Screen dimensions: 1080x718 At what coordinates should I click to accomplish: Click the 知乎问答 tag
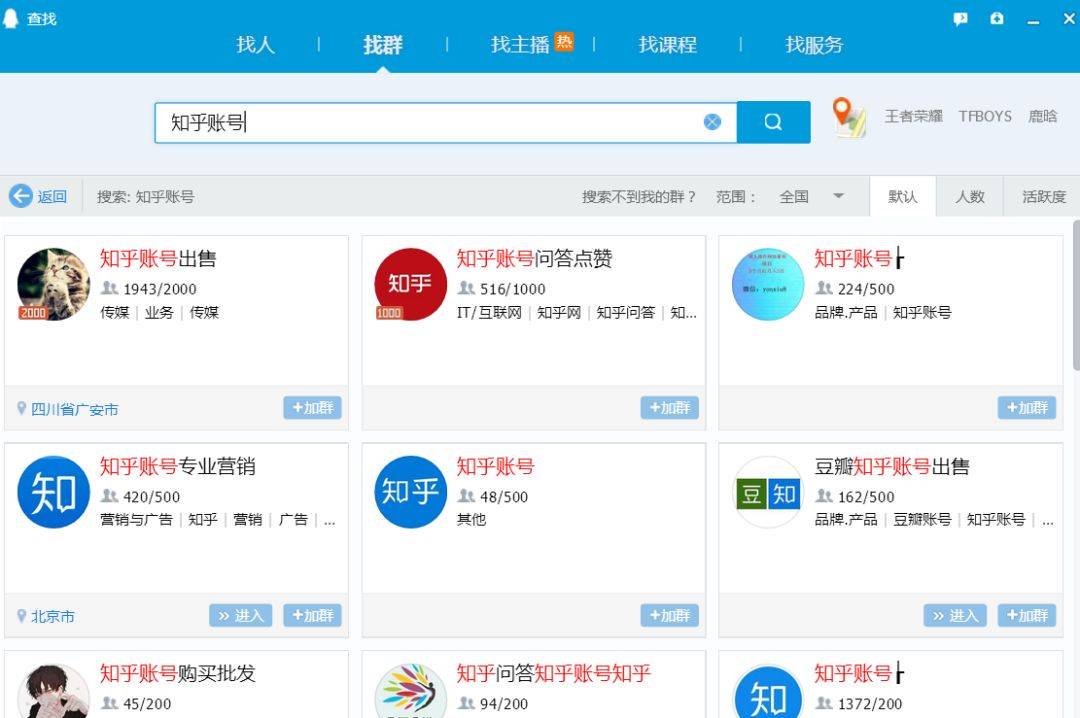pos(625,312)
